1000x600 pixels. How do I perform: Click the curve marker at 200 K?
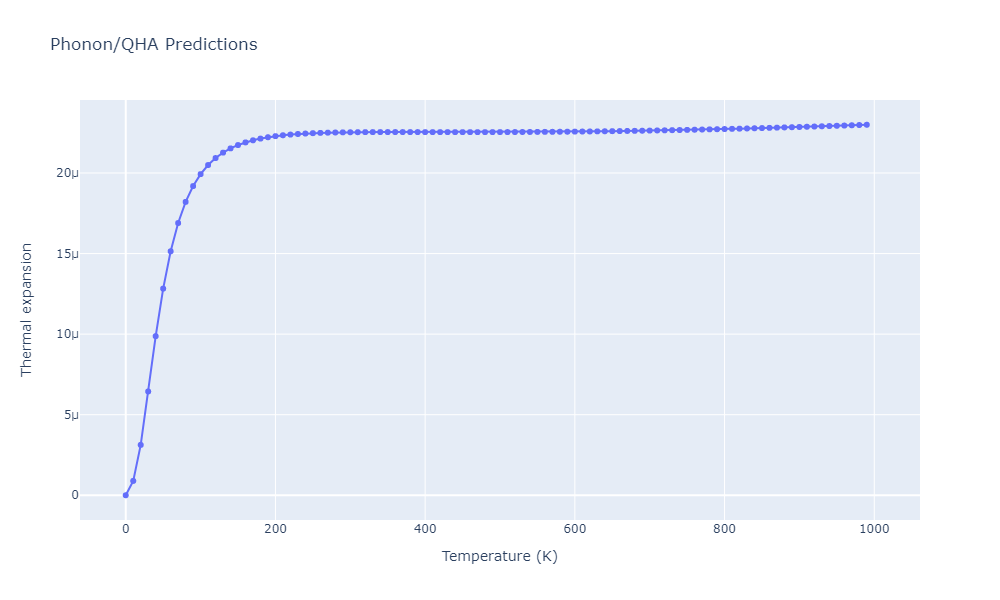(x=275, y=136)
